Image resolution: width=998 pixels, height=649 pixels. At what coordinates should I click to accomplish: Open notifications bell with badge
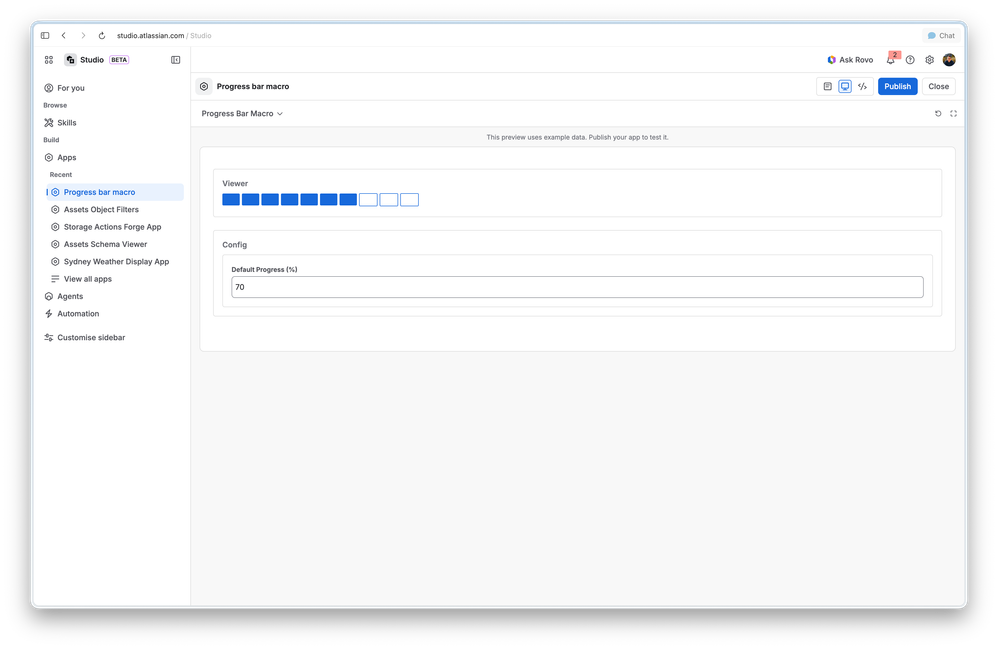pos(891,59)
